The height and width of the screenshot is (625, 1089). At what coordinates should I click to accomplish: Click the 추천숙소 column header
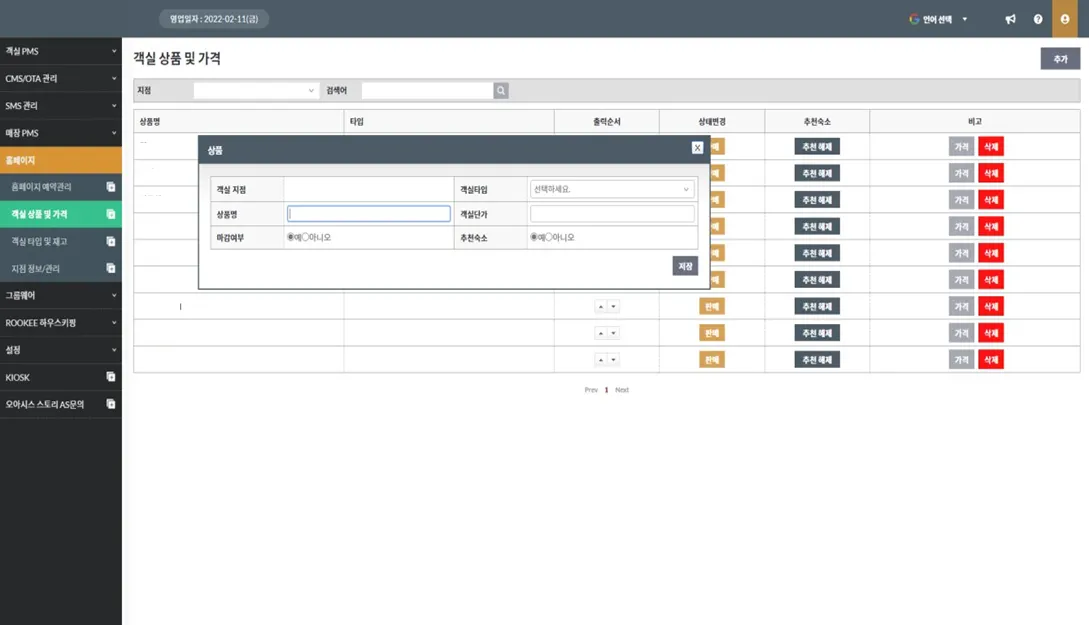click(x=817, y=122)
